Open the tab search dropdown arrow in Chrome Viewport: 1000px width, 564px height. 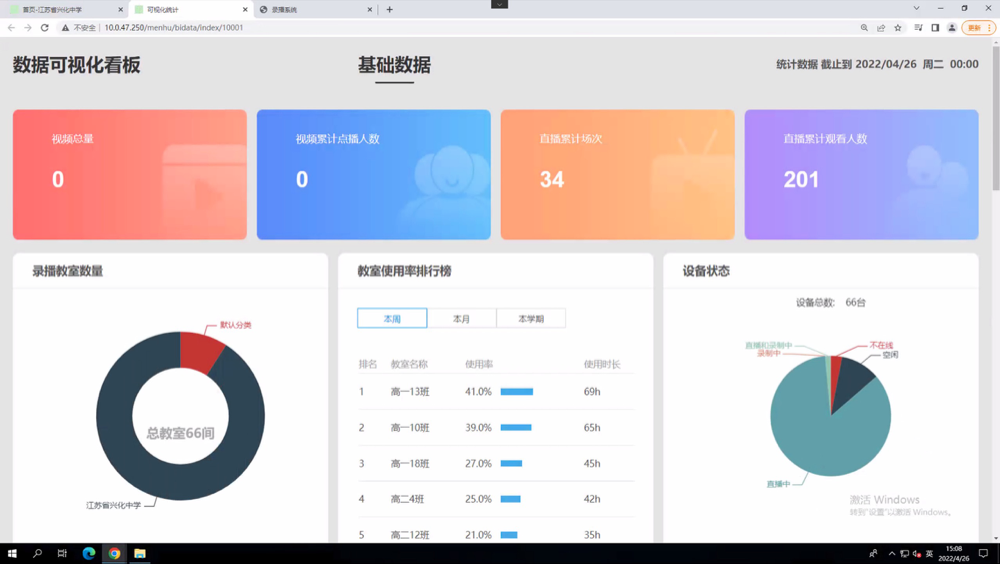[x=916, y=9]
